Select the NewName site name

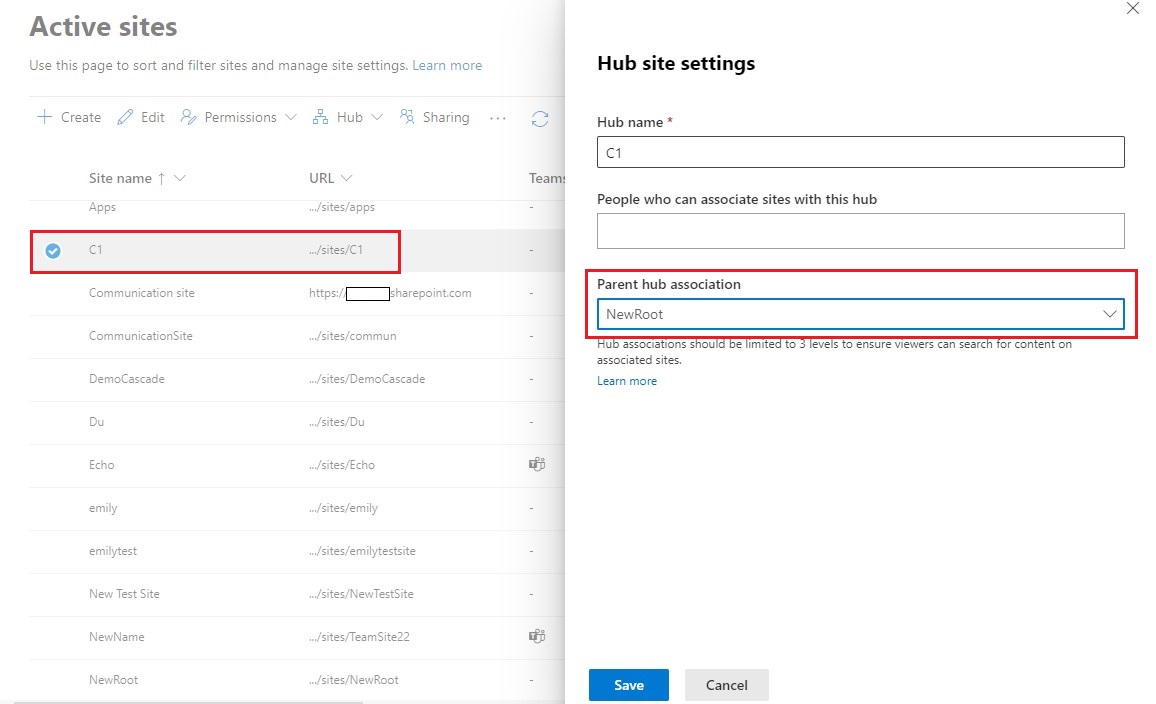click(x=116, y=637)
